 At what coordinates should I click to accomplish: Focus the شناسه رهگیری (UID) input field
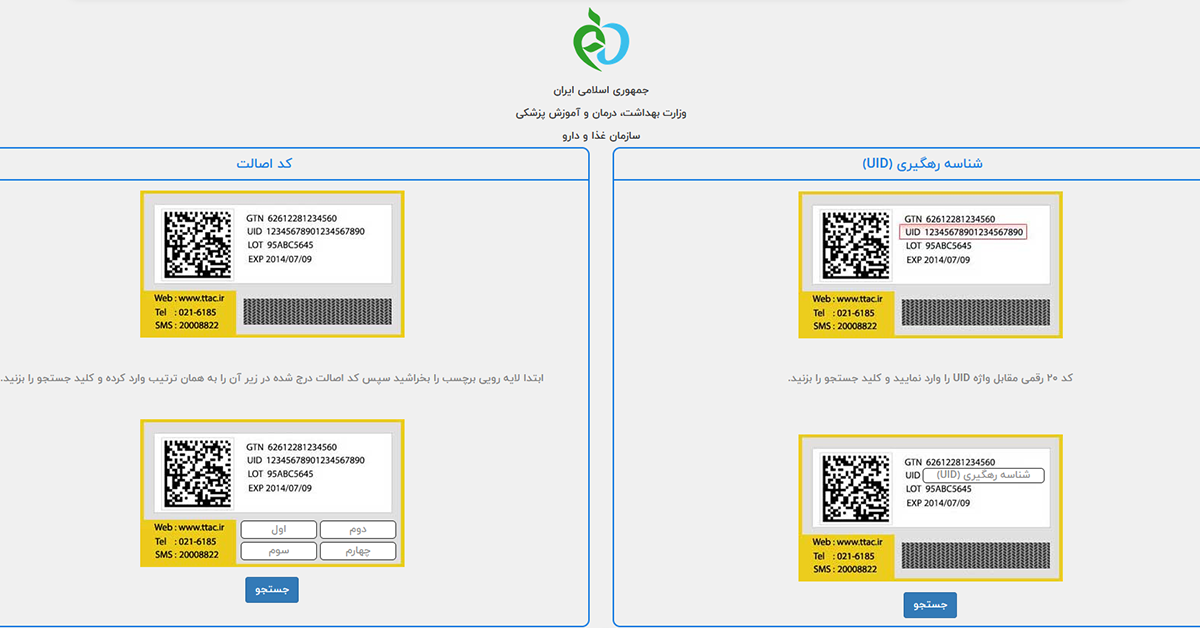[x=983, y=476]
